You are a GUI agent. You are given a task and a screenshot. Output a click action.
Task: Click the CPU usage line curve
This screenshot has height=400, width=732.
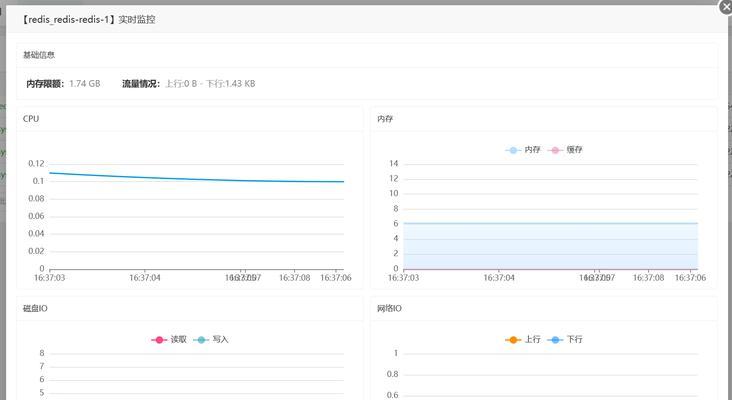(197, 178)
